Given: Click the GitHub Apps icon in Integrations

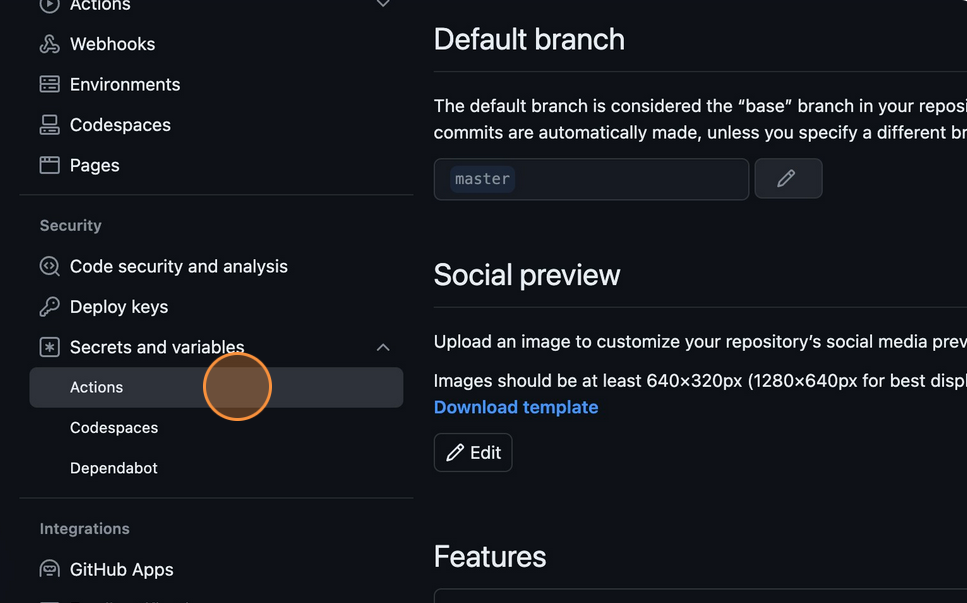Looking at the screenshot, I should pyautogui.click(x=49, y=569).
